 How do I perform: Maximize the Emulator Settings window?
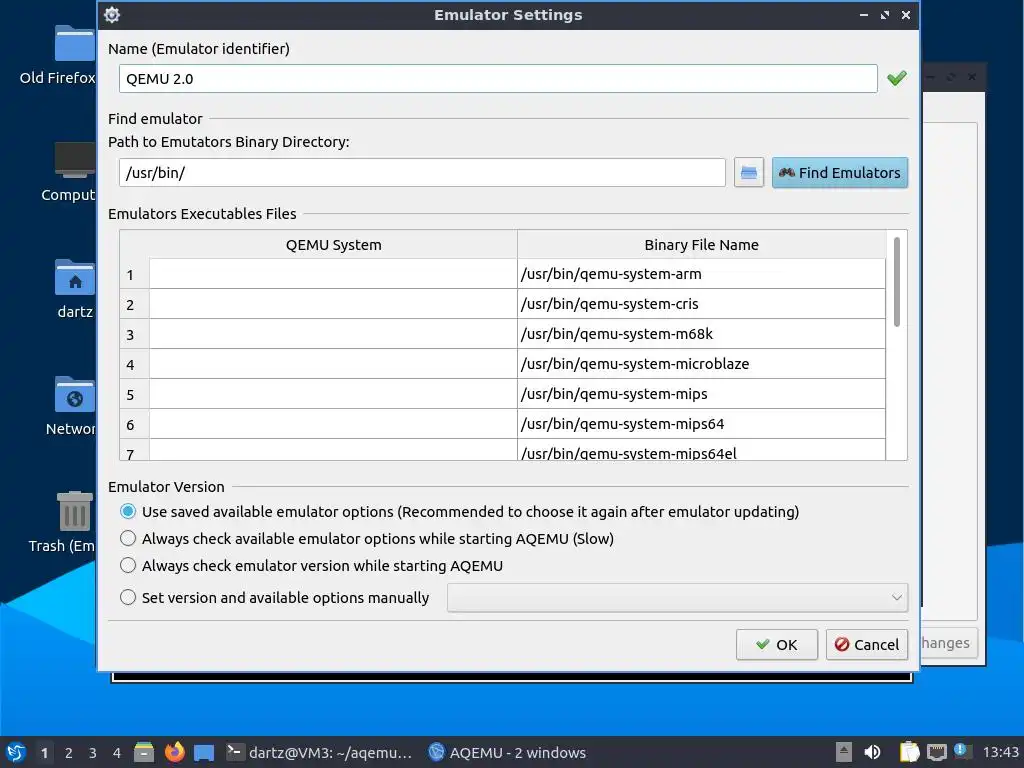coord(884,14)
